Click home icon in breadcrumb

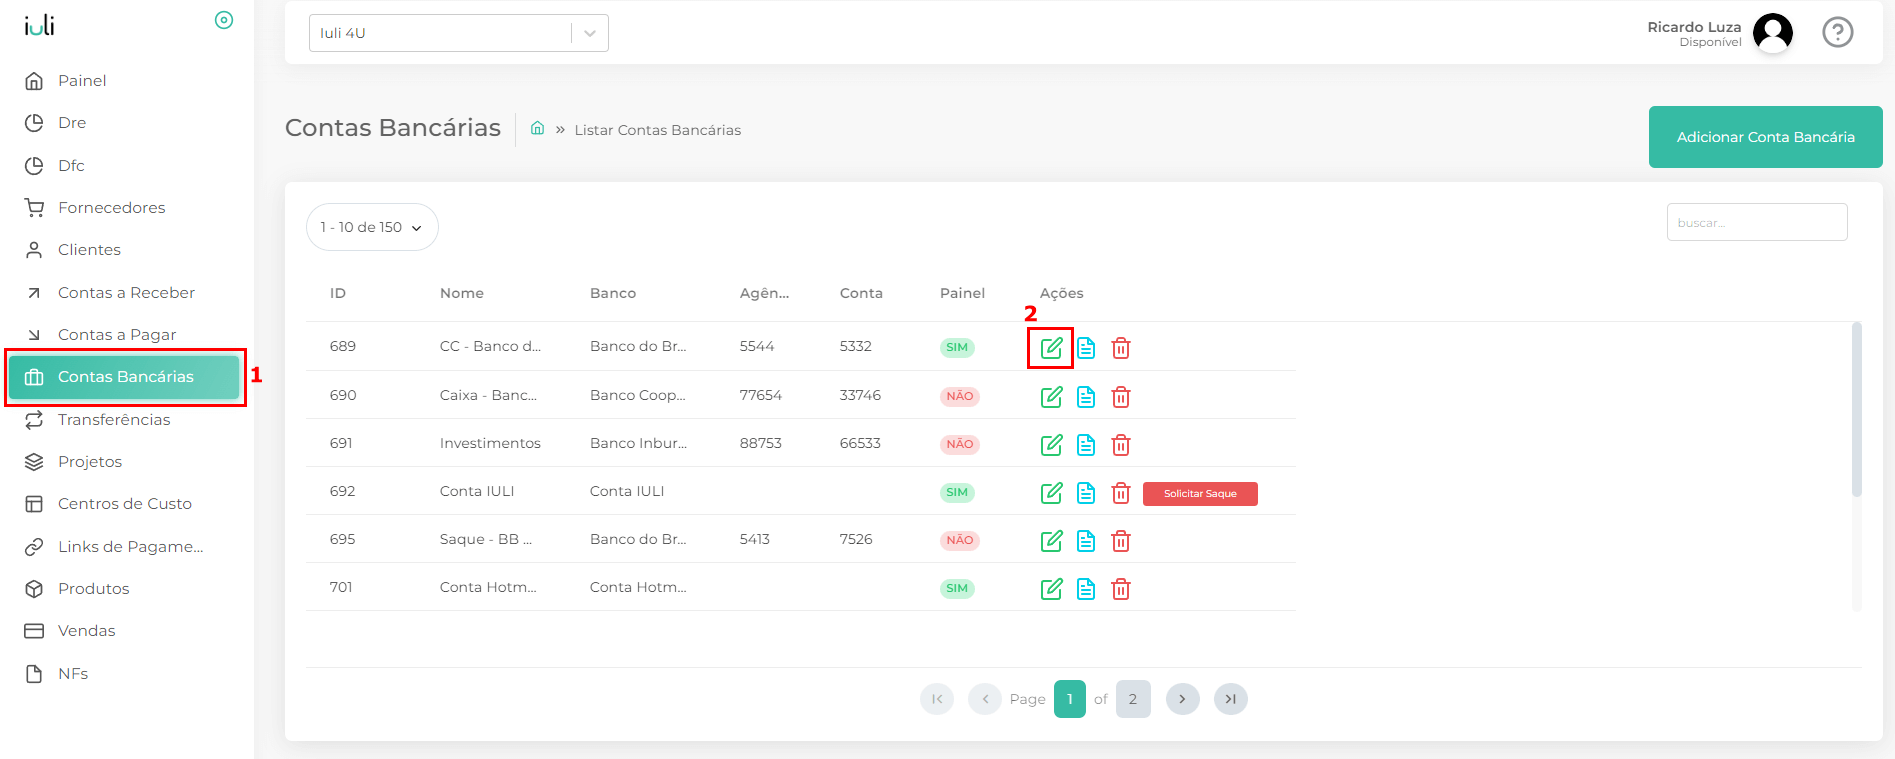pyautogui.click(x=537, y=129)
